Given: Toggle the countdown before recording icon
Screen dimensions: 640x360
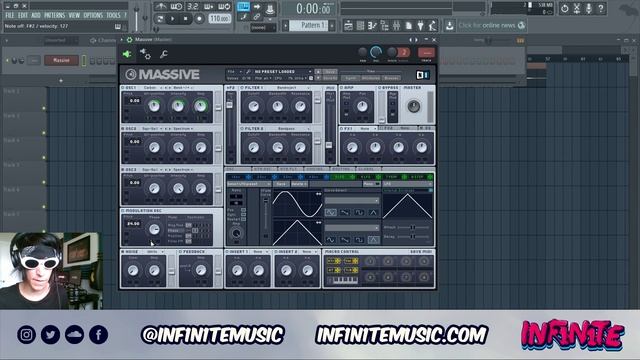Looking at the screenshot, I should [192, 7].
